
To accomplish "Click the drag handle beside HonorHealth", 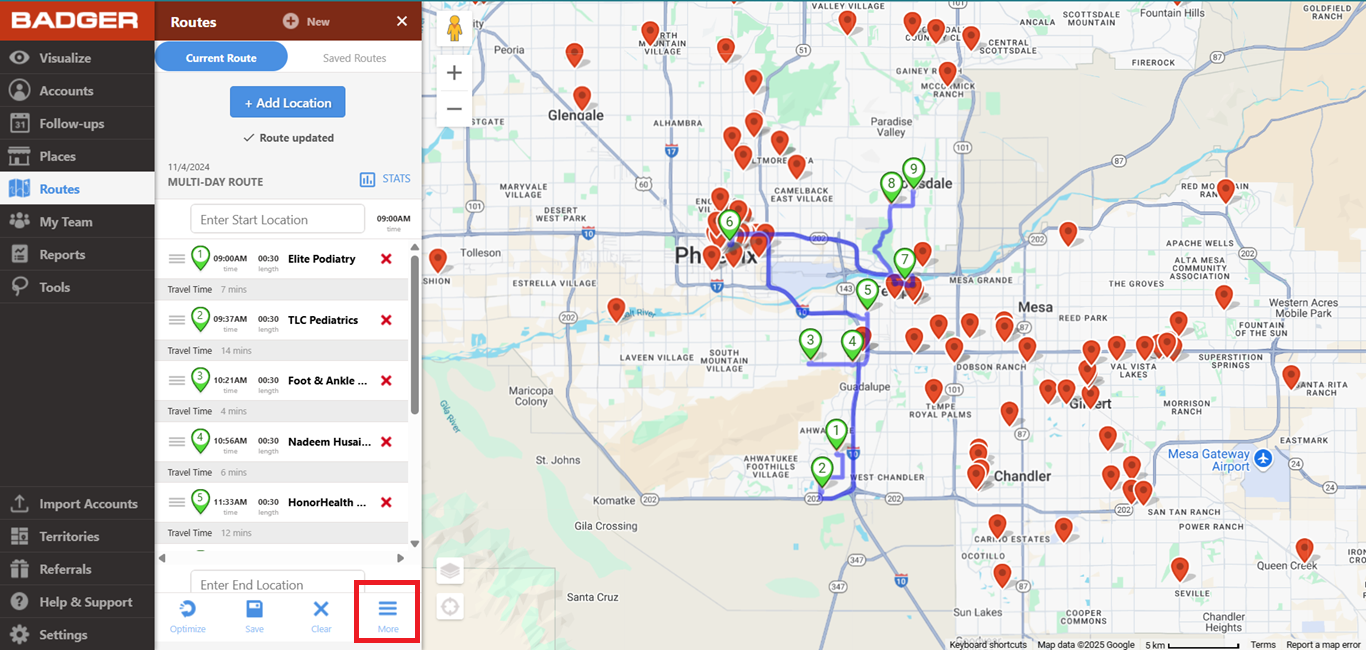I will pyautogui.click(x=176, y=502).
